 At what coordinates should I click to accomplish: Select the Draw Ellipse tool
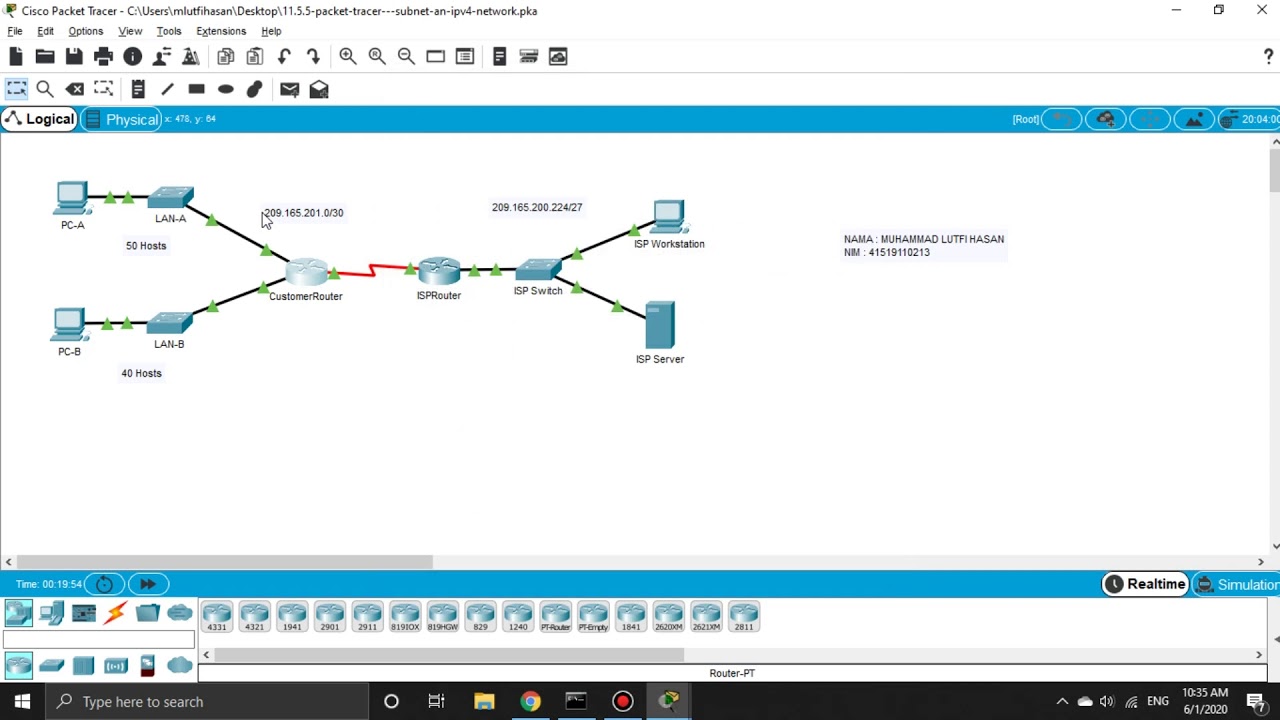click(225, 89)
